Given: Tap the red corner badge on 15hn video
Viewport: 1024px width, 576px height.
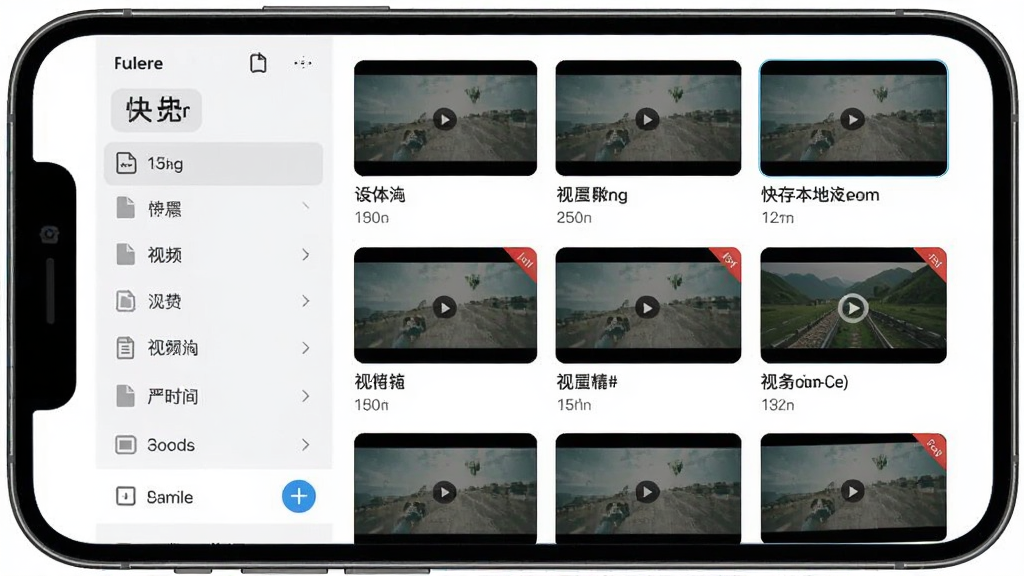Looking at the screenshot, I should coord(728,262).
